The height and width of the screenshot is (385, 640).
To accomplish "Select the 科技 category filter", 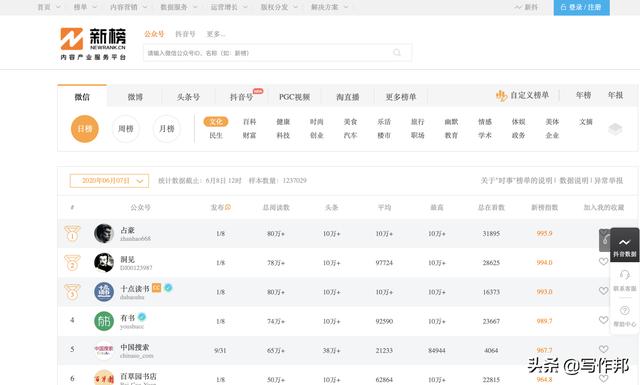I will 283,136.
